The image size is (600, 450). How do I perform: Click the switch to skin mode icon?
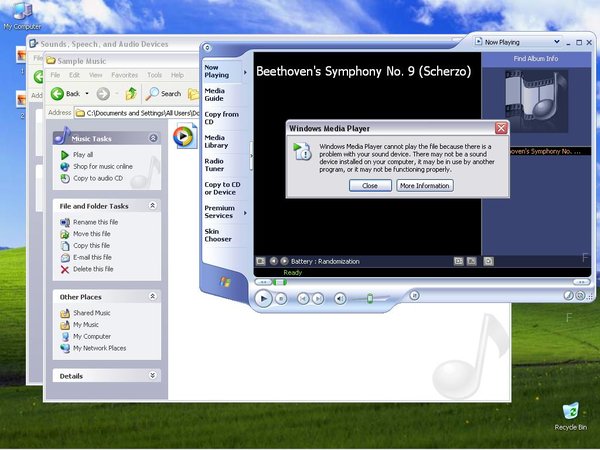(x=580, y=295)
